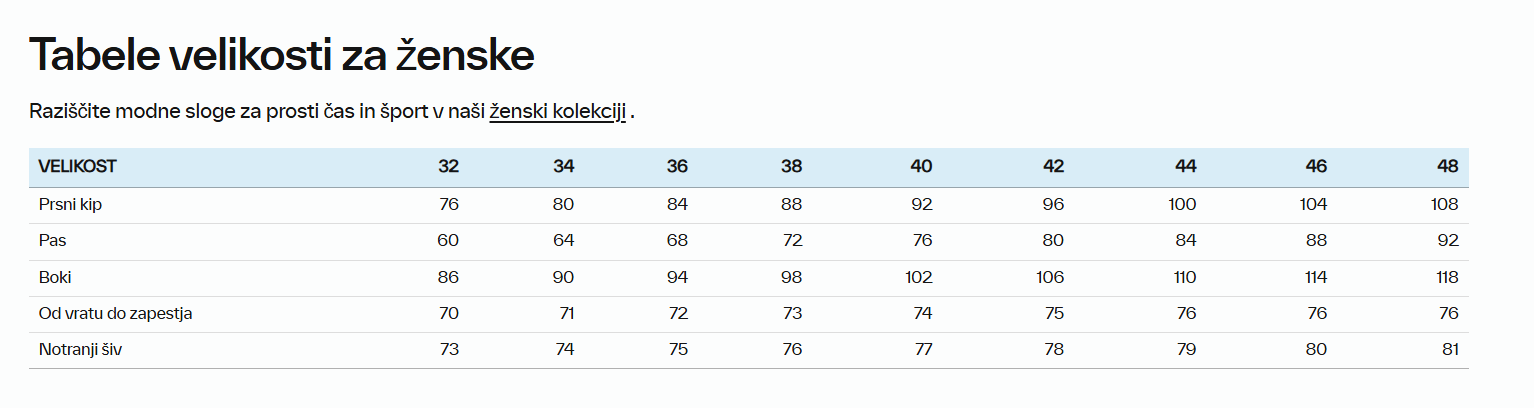The width and height of the screenshot is (1534, 408).
Task: Click the Pas row label
Action: 52,241
